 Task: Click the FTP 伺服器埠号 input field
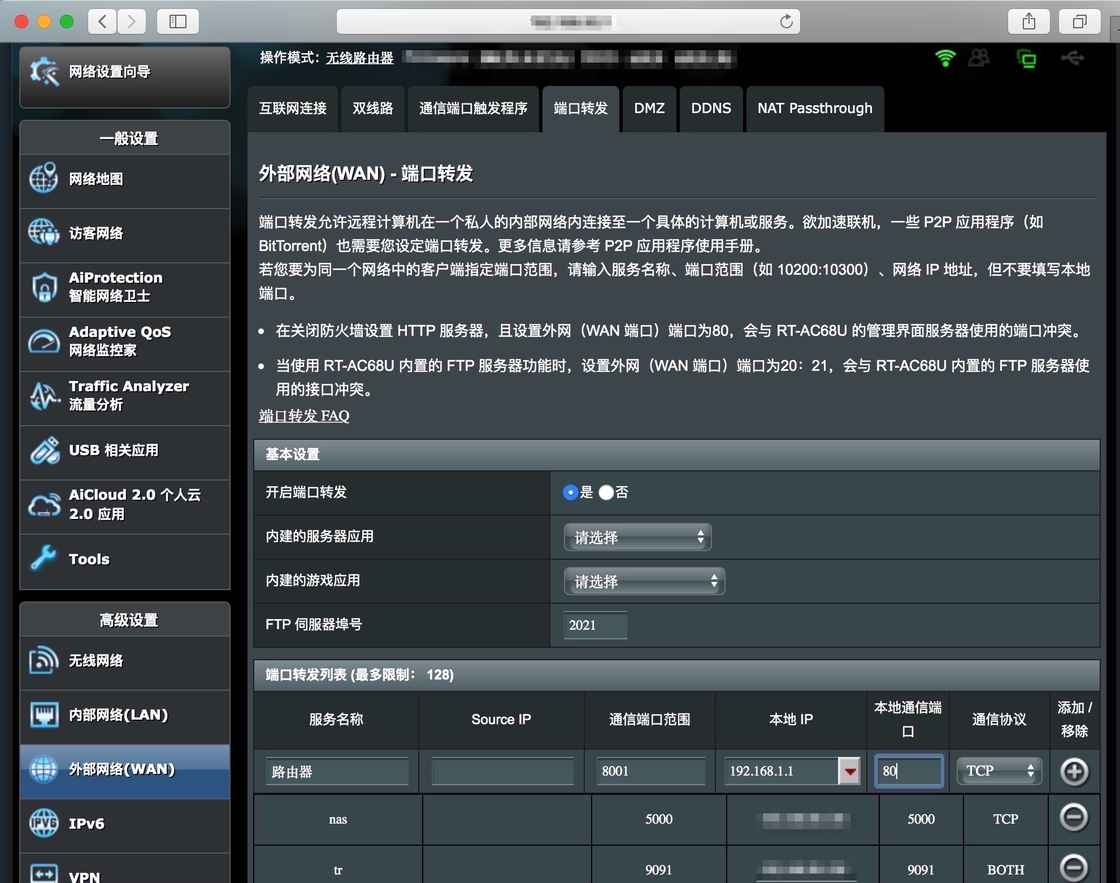point(595,625)
